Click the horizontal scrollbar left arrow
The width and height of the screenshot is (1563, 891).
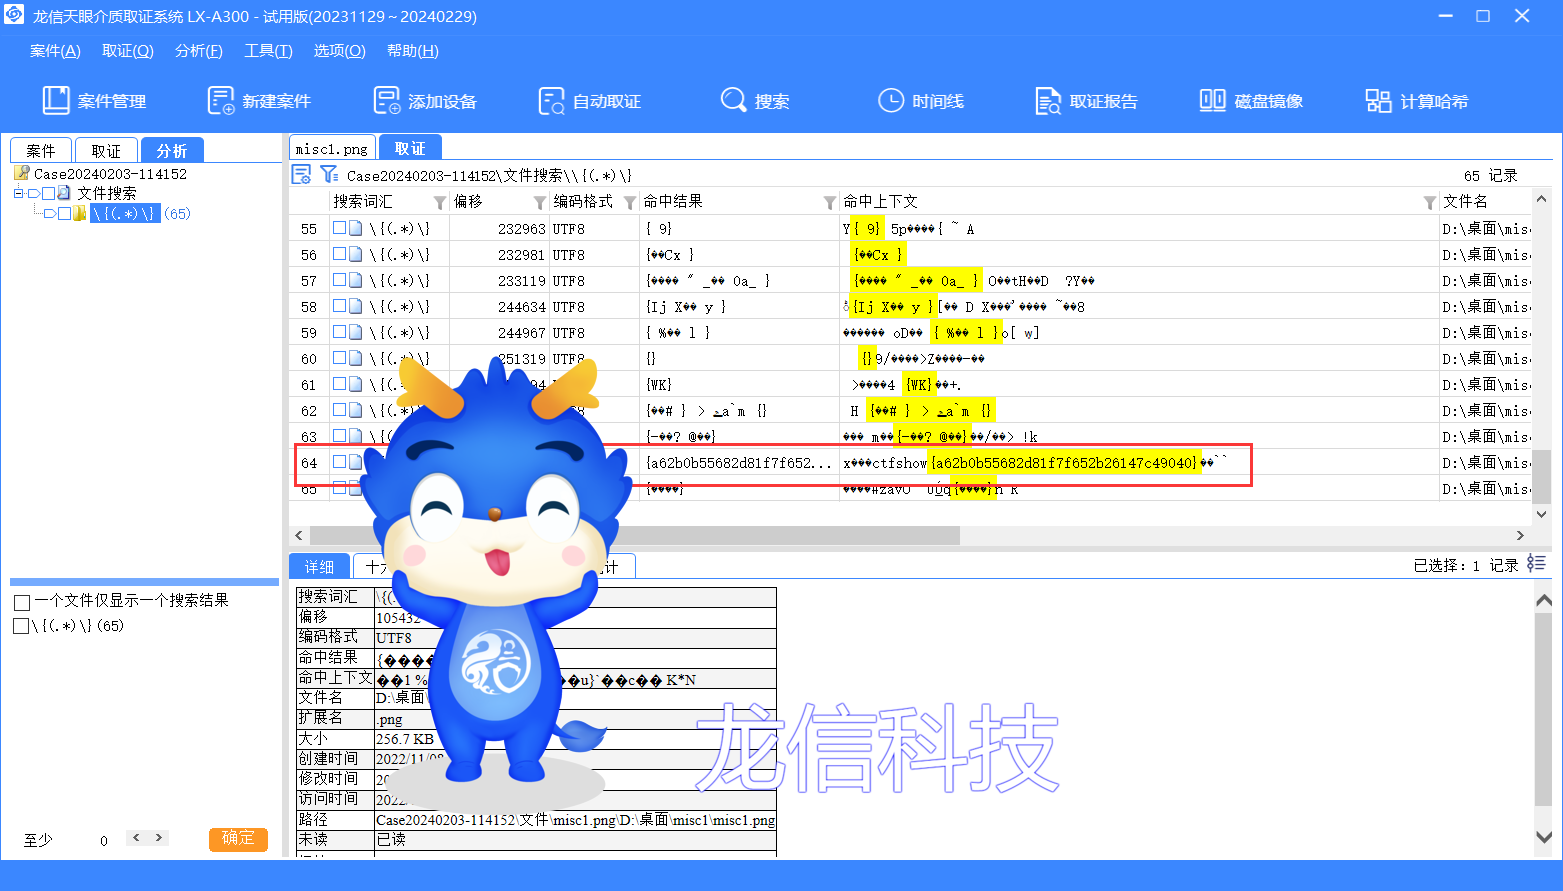pos(297,535)
